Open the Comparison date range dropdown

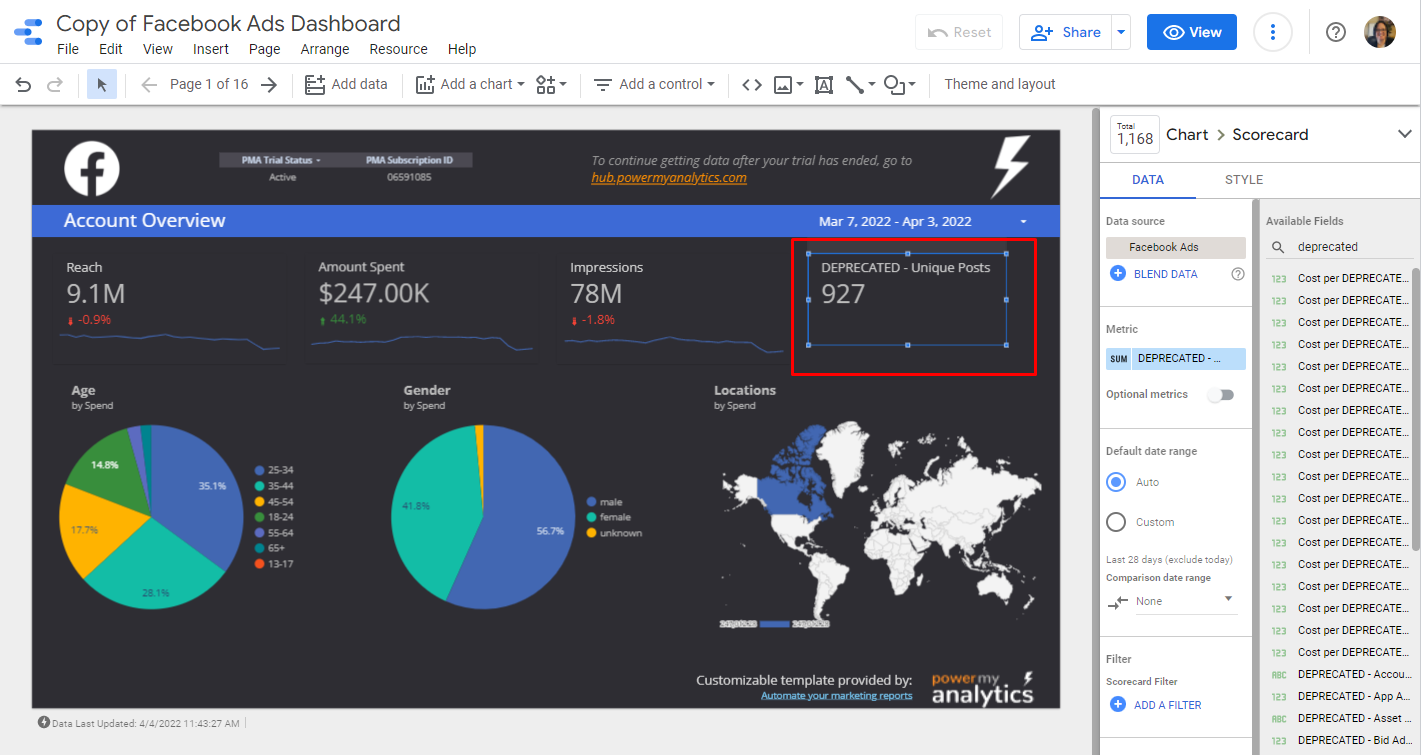tap(1185, 601)
